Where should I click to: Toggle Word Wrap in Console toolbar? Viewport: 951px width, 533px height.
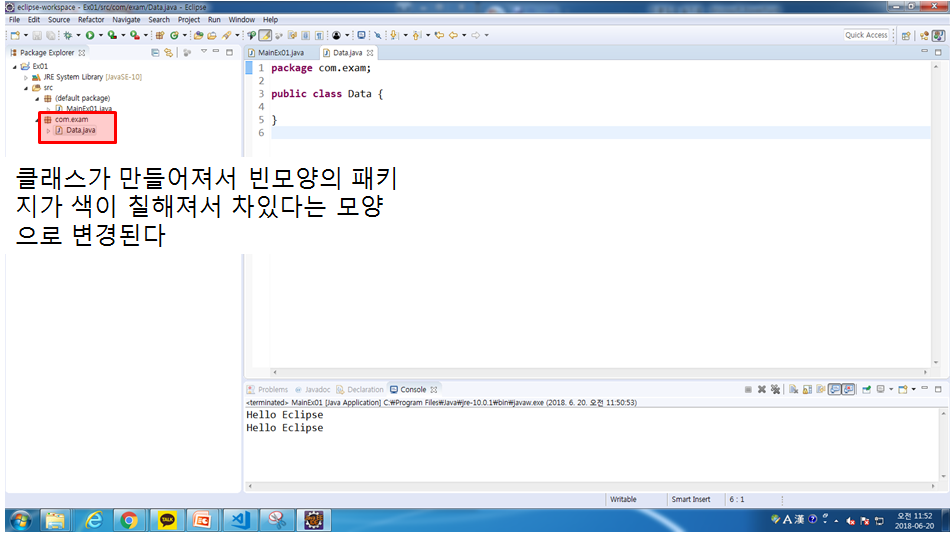tap(821, 389)
